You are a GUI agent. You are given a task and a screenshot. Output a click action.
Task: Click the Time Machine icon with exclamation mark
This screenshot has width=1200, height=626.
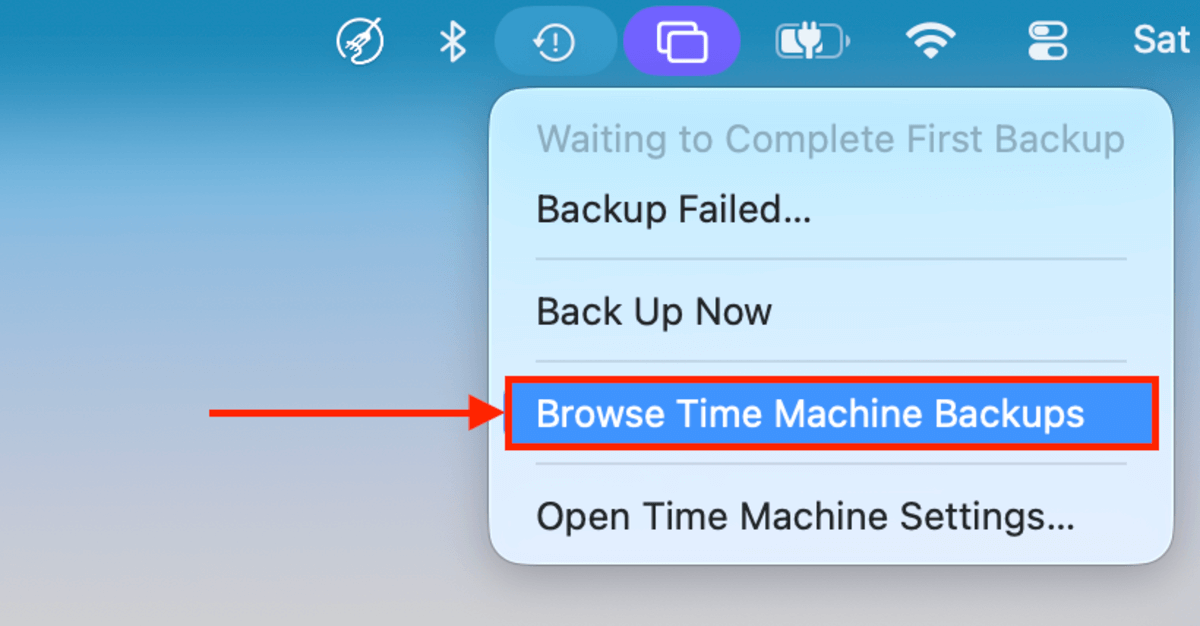coord(556,40)
